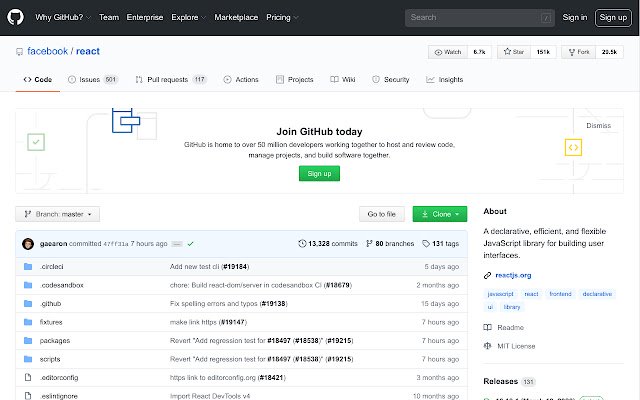Switch to the Insights tab
The image size is (640, 400).
click(x=444, y=80)
